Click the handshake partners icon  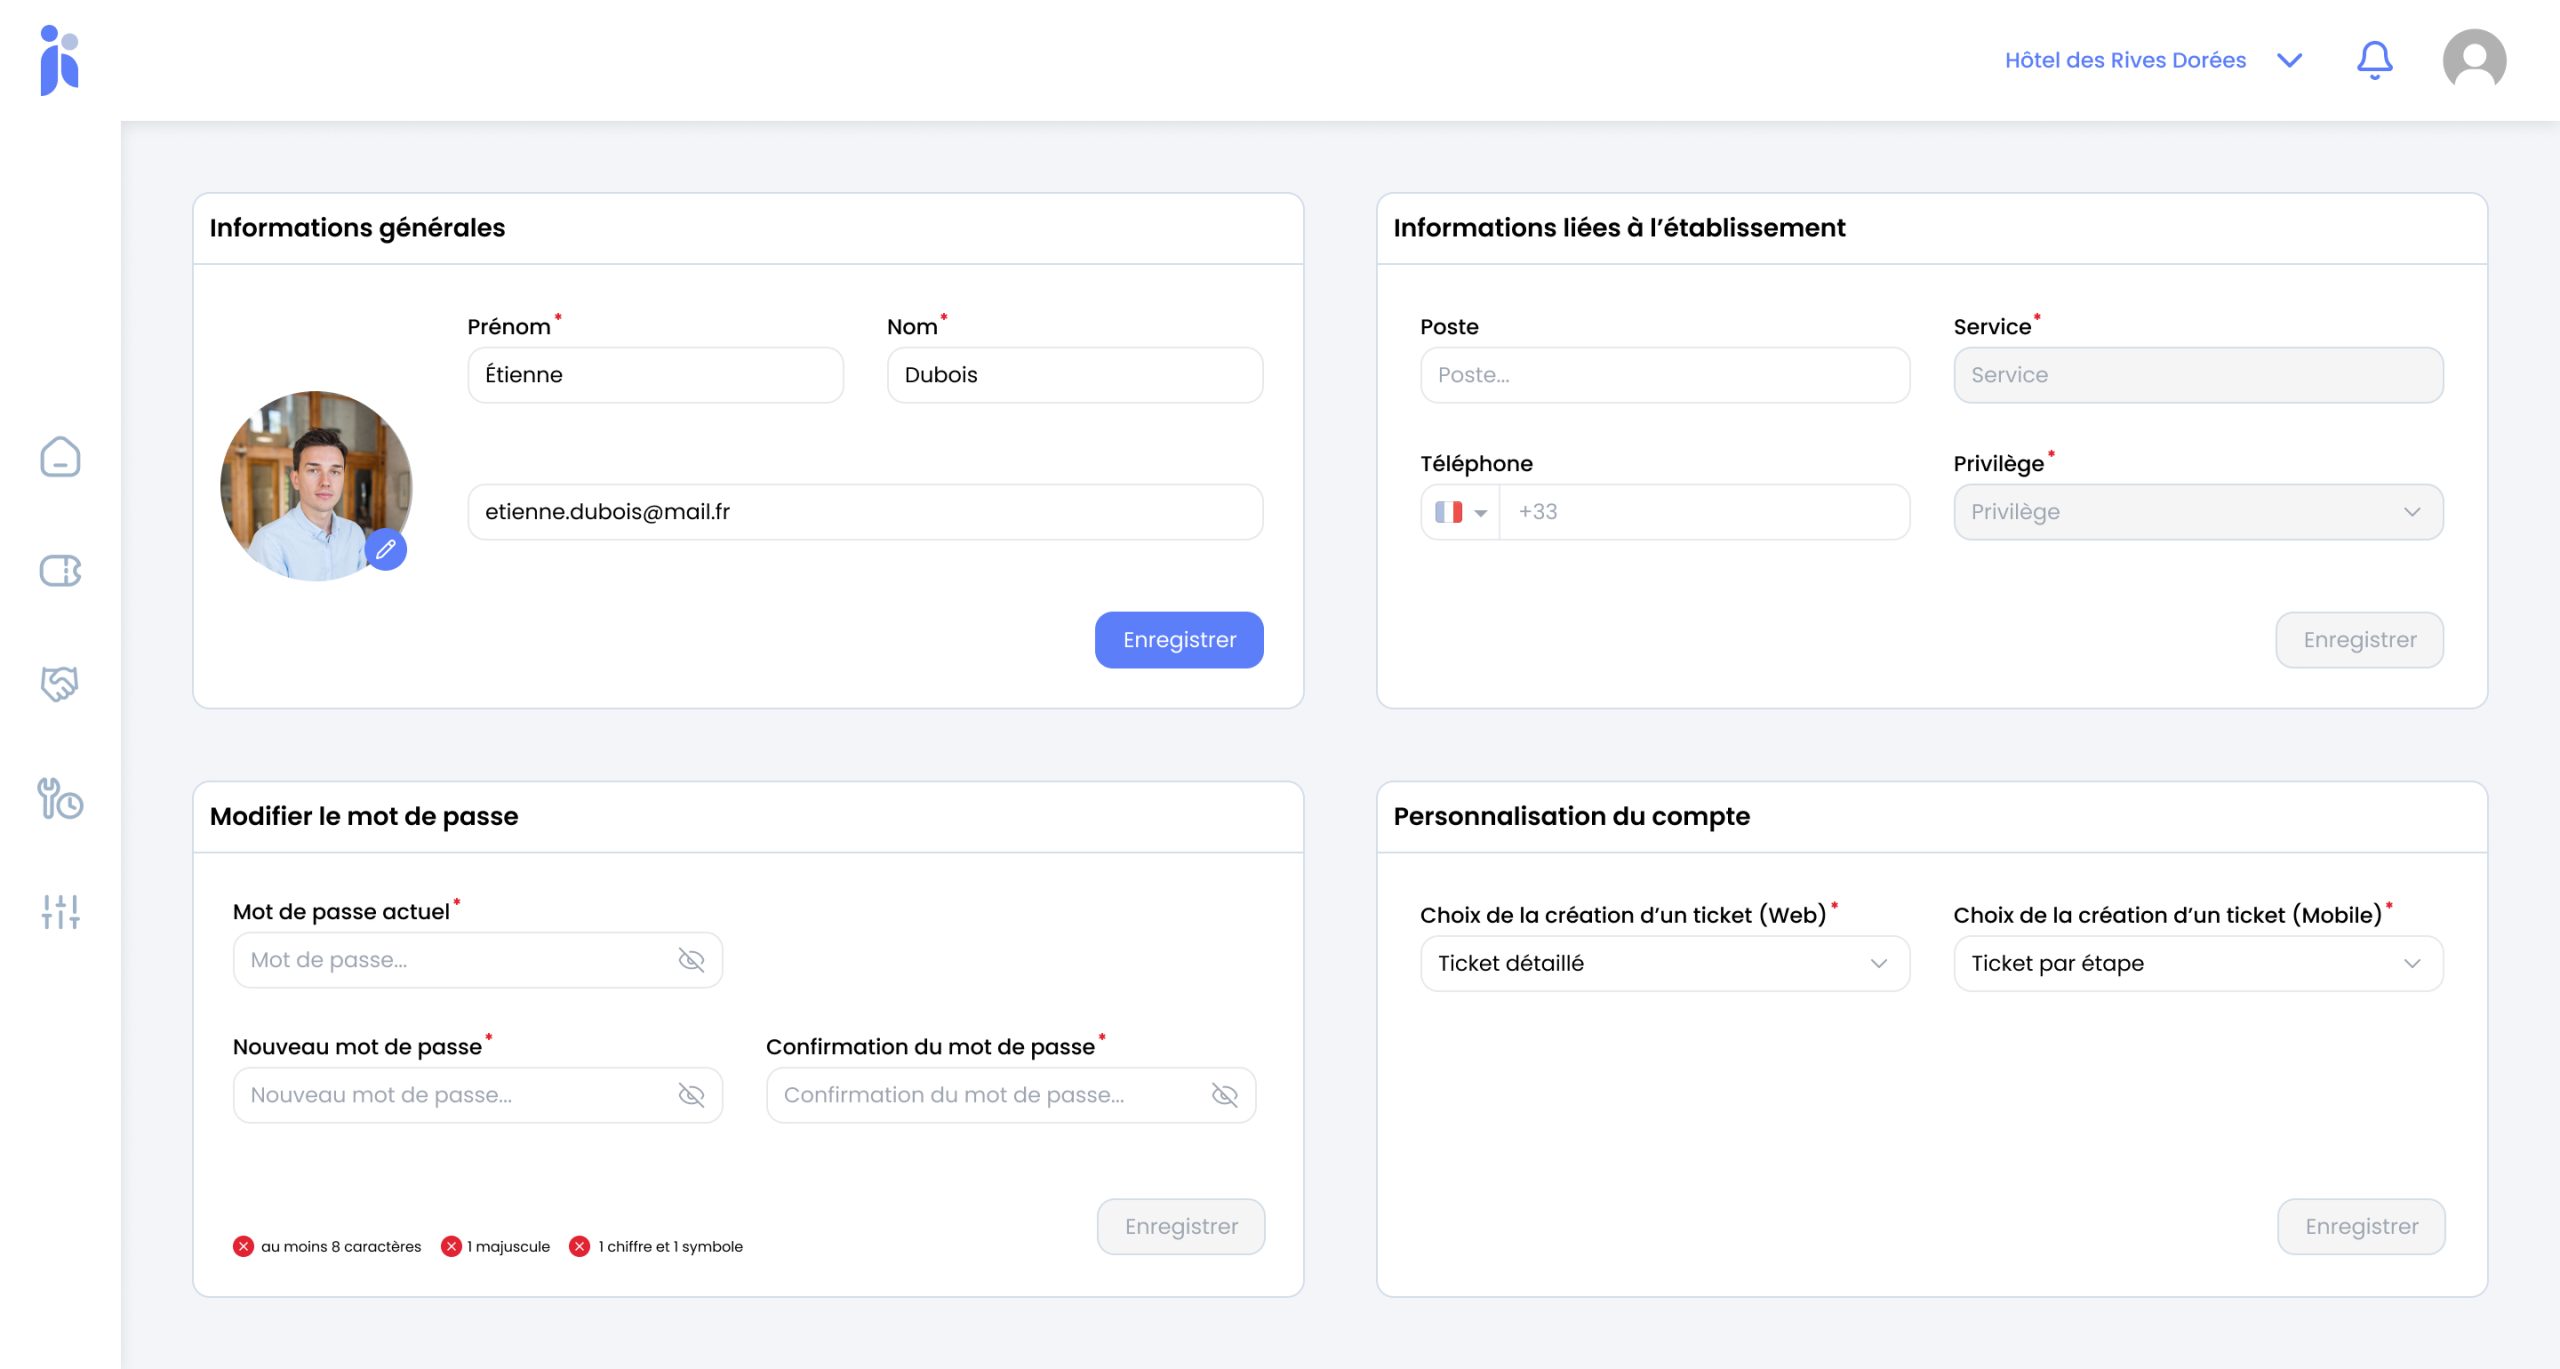tap(60, 684)
